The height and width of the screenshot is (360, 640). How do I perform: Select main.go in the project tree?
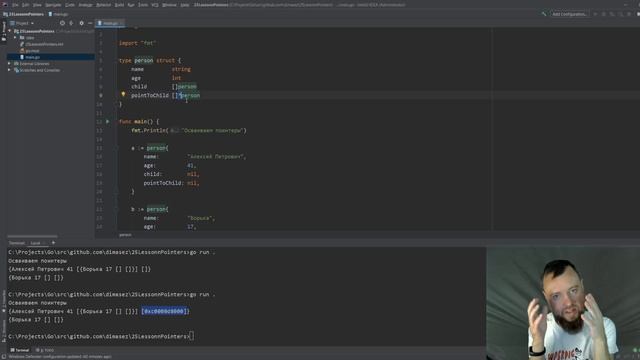(33, 57)
